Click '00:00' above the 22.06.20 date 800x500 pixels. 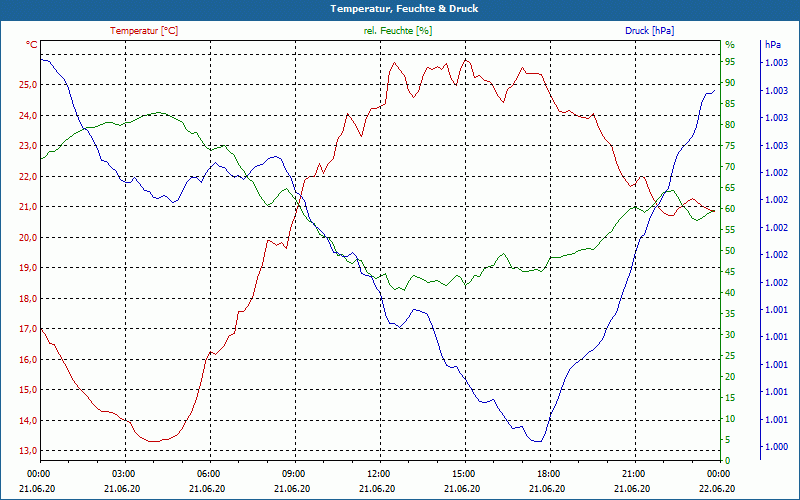pos(717,473)
